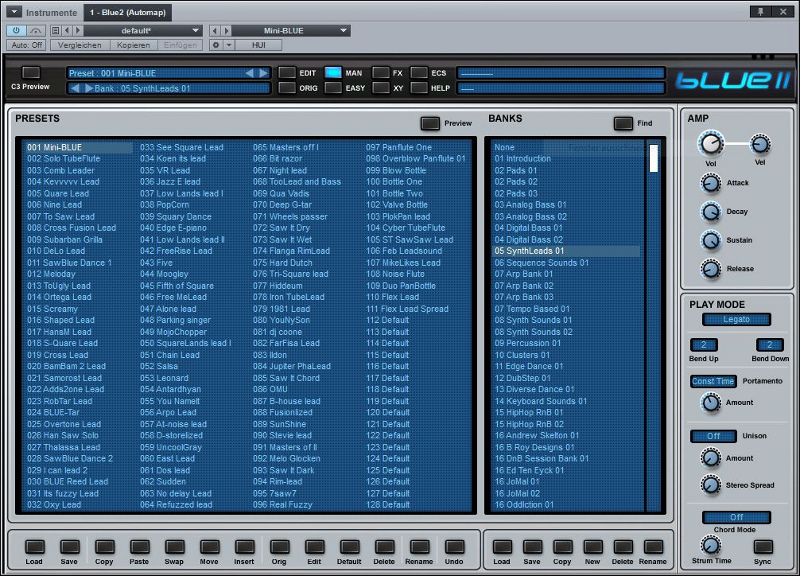800x576 pixels.
Task: Toggle the HELP button
Action: coord(419,88)
